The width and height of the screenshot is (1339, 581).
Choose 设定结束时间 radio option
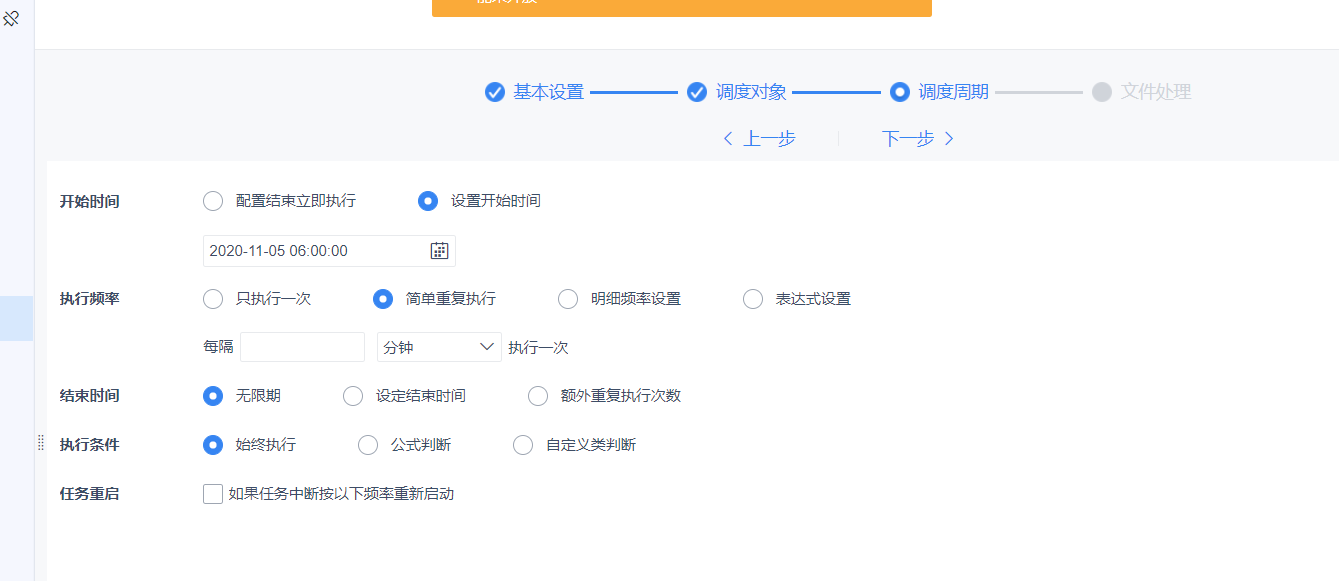click(x=353, y=396)
